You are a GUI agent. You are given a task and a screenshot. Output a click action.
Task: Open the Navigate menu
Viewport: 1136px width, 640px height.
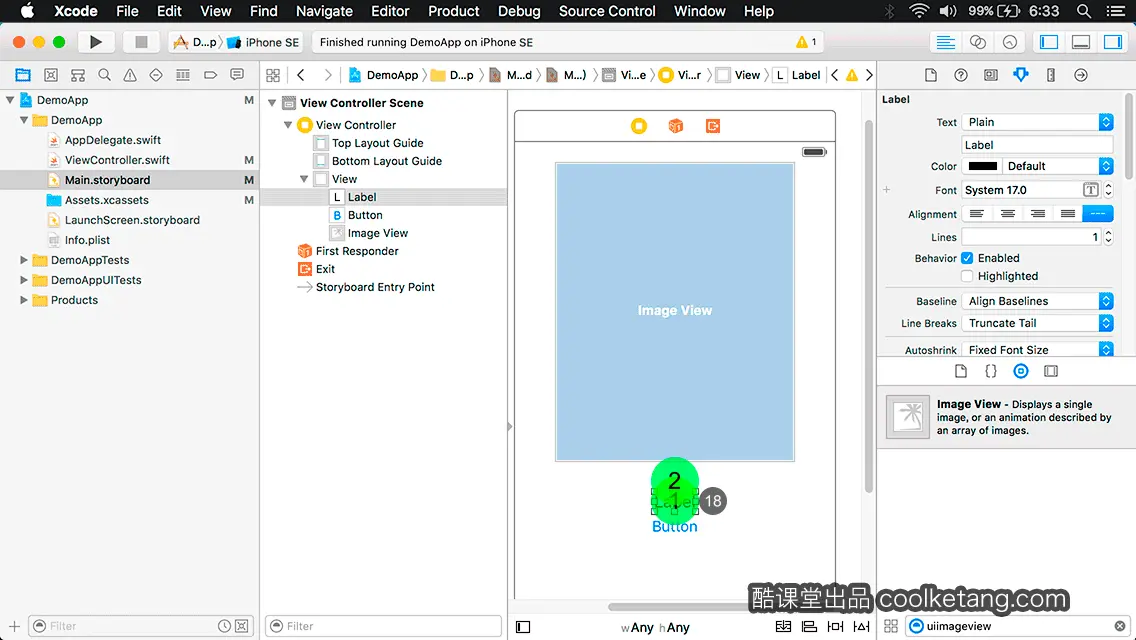point(324,11)
